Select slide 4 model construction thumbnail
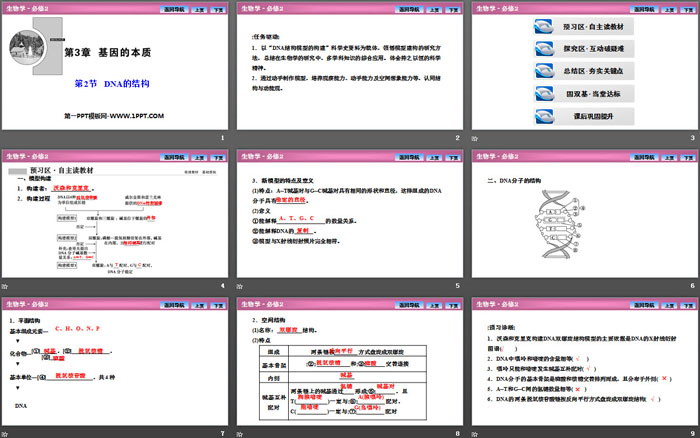The height and width of the screenshot is (438, 700). coord(115,220)
